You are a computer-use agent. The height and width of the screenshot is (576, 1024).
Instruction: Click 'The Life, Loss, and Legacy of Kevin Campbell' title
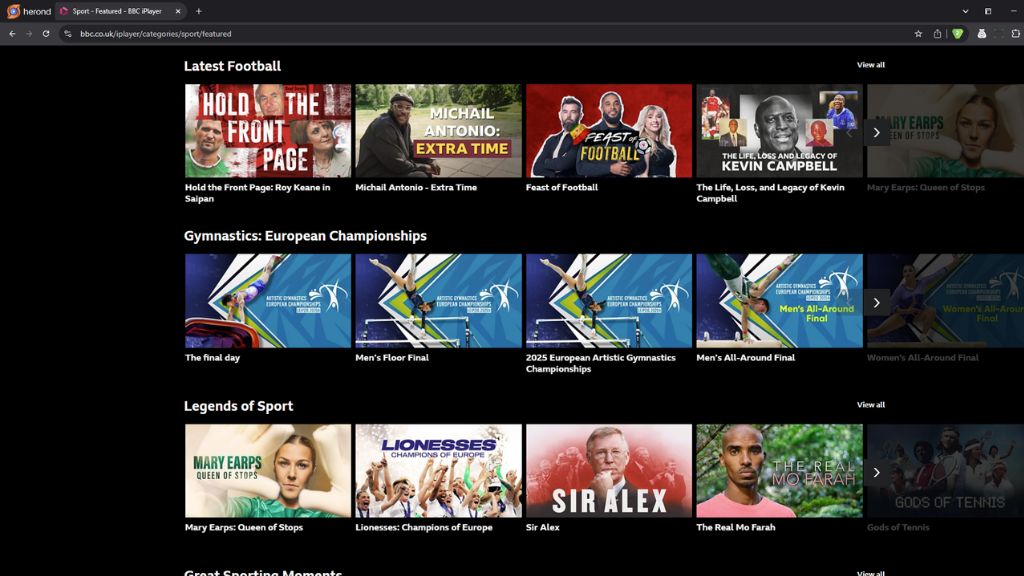[x=771, y=193]
